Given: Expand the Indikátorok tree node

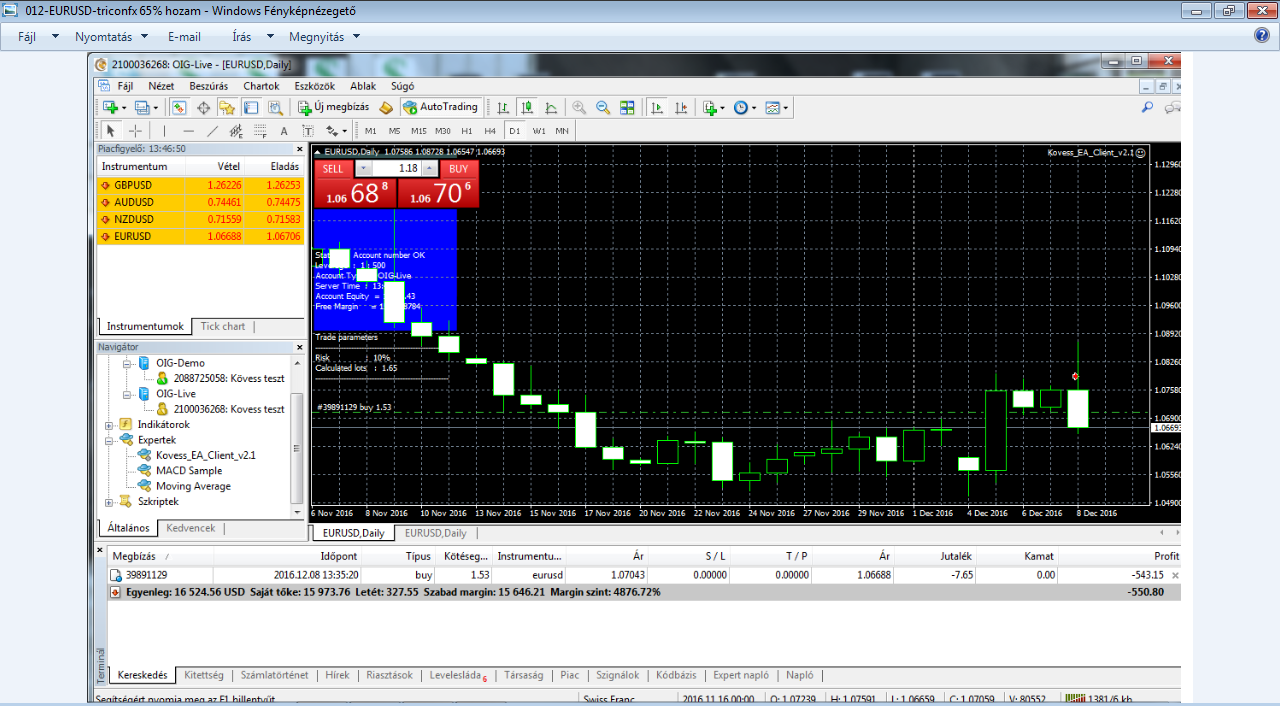Looking at the screenshot, I should click(109, 424).
